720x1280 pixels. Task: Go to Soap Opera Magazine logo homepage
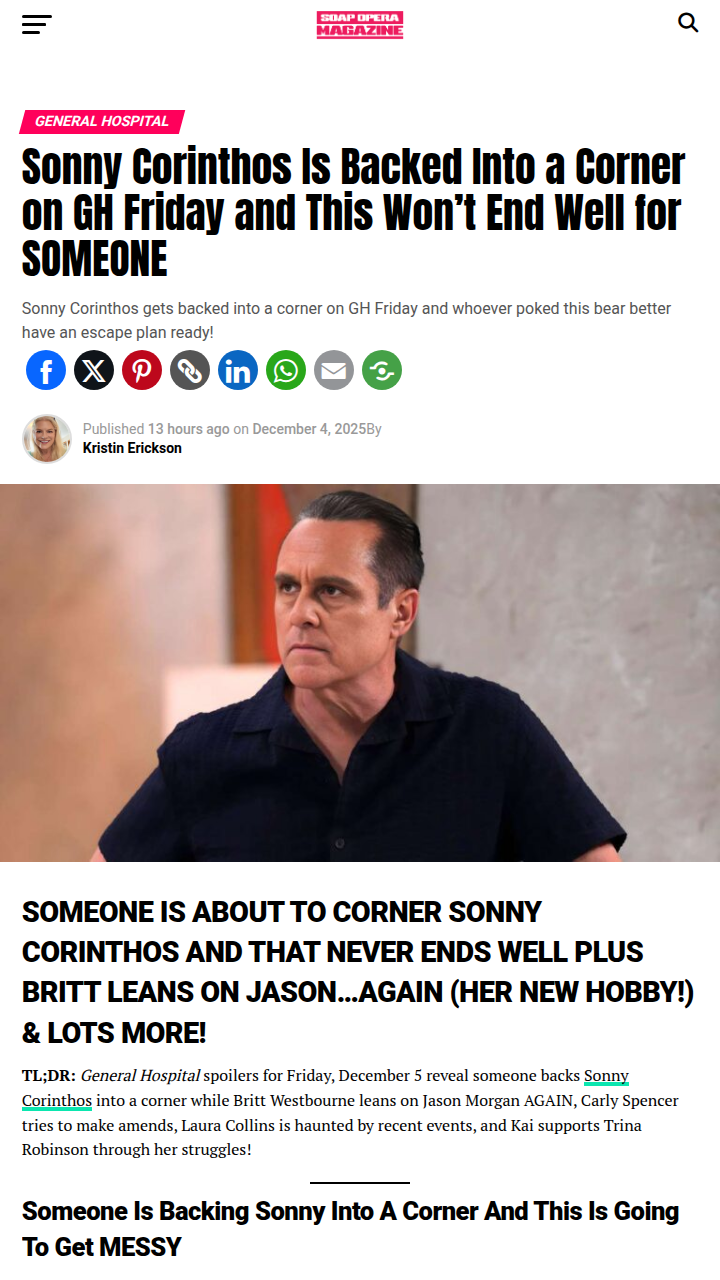click(x=360, y=25)
